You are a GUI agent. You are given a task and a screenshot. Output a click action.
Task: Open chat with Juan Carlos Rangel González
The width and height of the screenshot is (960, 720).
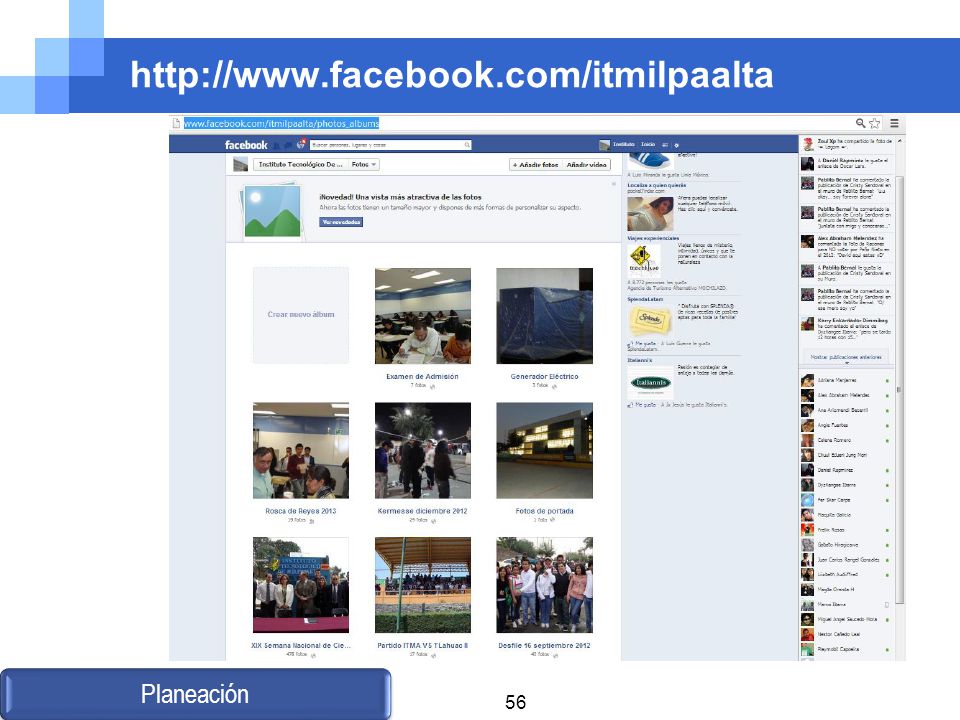point(847,560)
